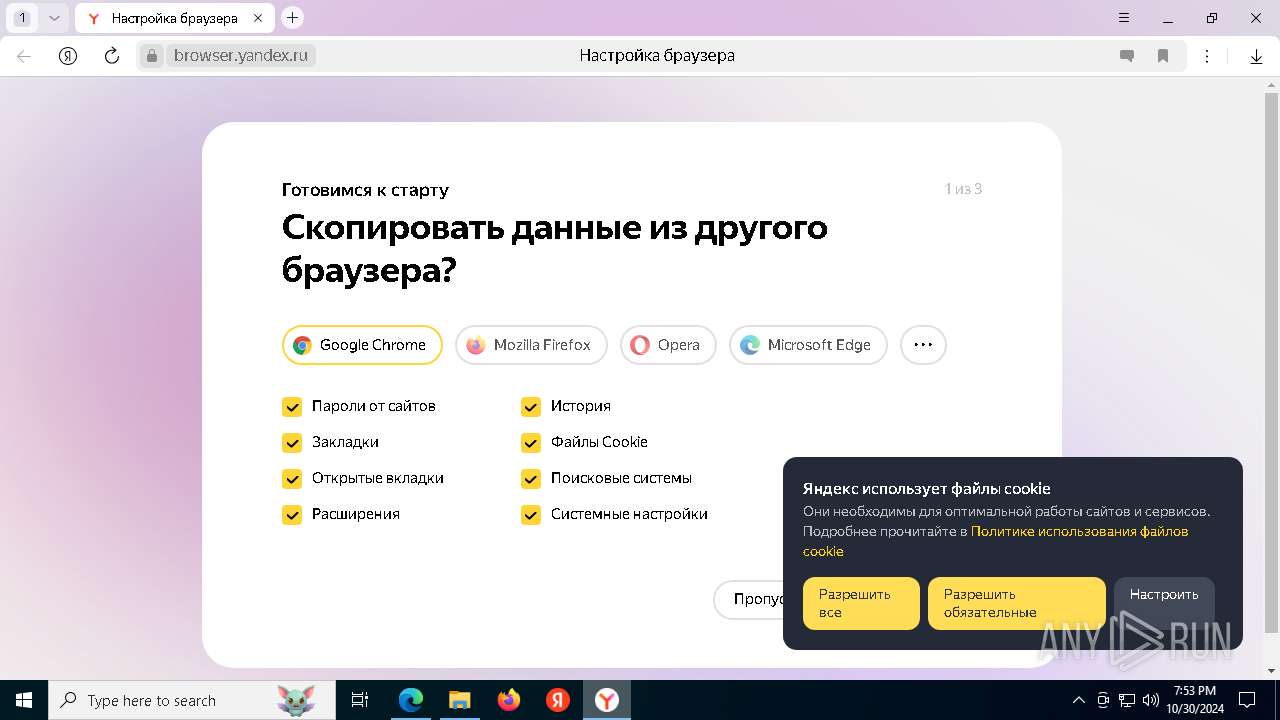Open the network tray icon
The width and height of the screenshot is (1280, 720).
point(1127,700)
